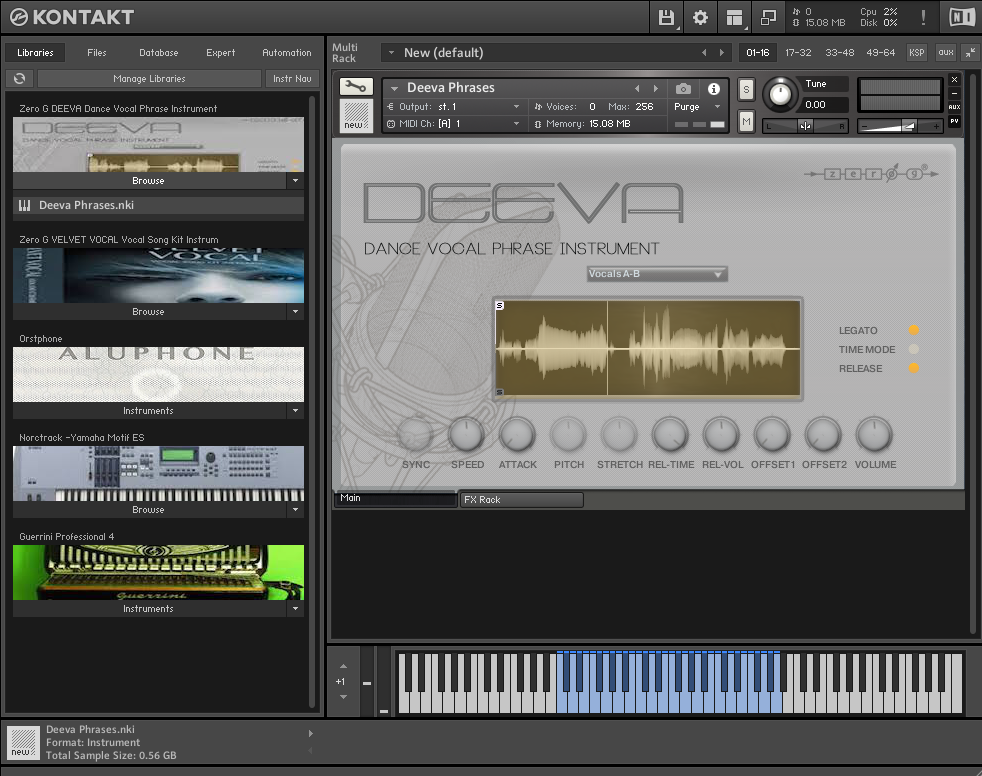Image resolution: width=982 pixels, height=776 pixels.
Task: Open Orstphone library dropdown arrow
Action: point(296,410)
